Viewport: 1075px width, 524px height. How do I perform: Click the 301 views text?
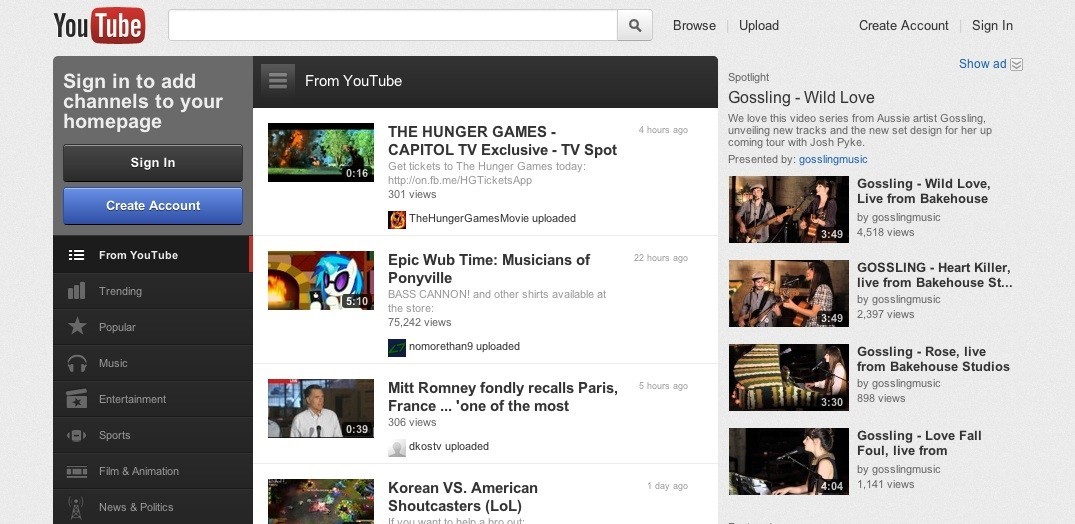(x=412, y=194)
